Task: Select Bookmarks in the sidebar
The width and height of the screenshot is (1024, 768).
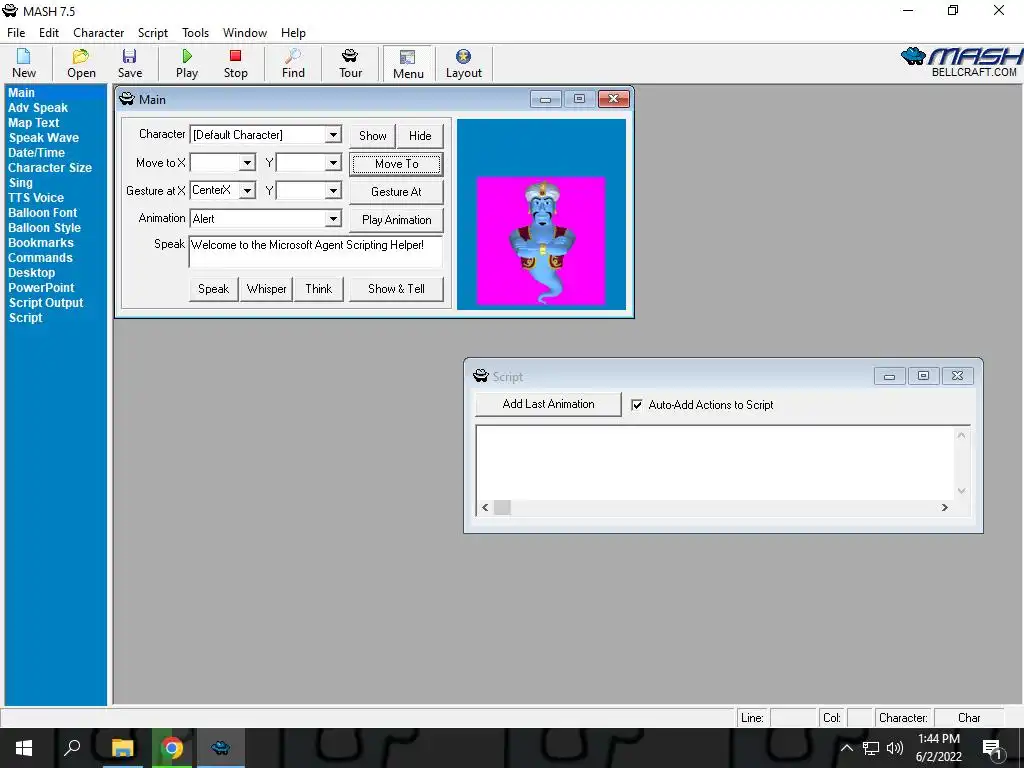Action: tap(40, 243)
